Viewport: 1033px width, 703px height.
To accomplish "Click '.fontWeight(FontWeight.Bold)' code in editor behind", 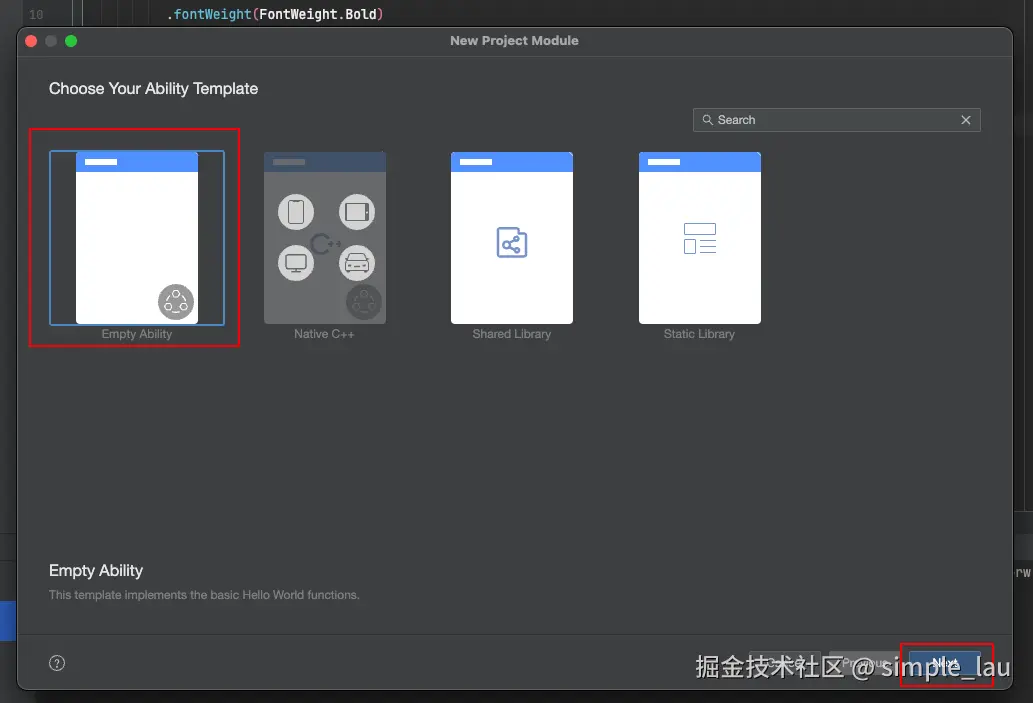I will [x=275, y=14].
